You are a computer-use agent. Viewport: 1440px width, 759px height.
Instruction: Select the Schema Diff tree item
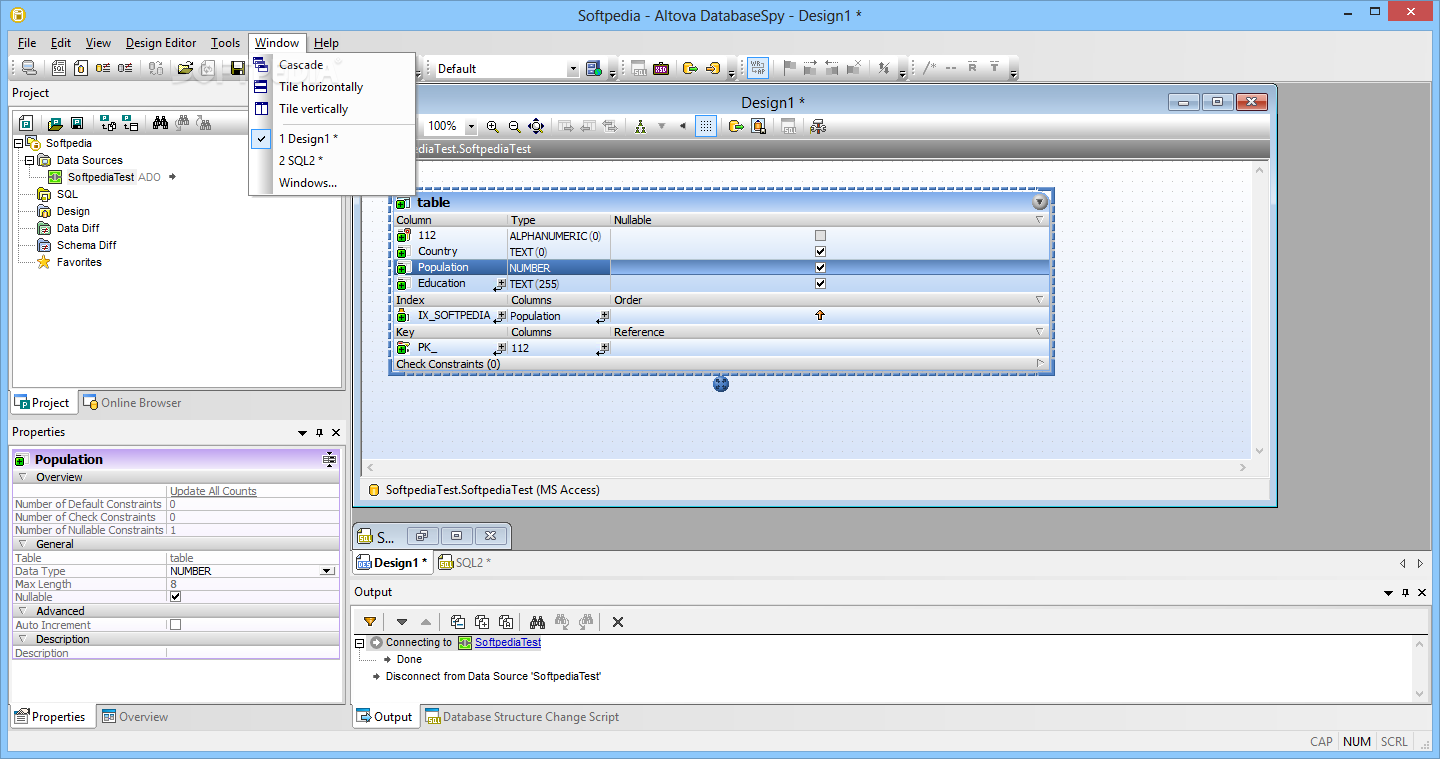point(86,245)
